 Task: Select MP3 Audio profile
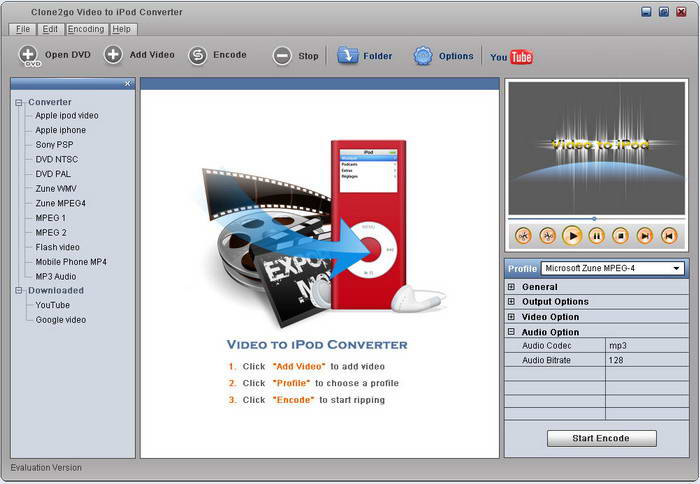56,276
